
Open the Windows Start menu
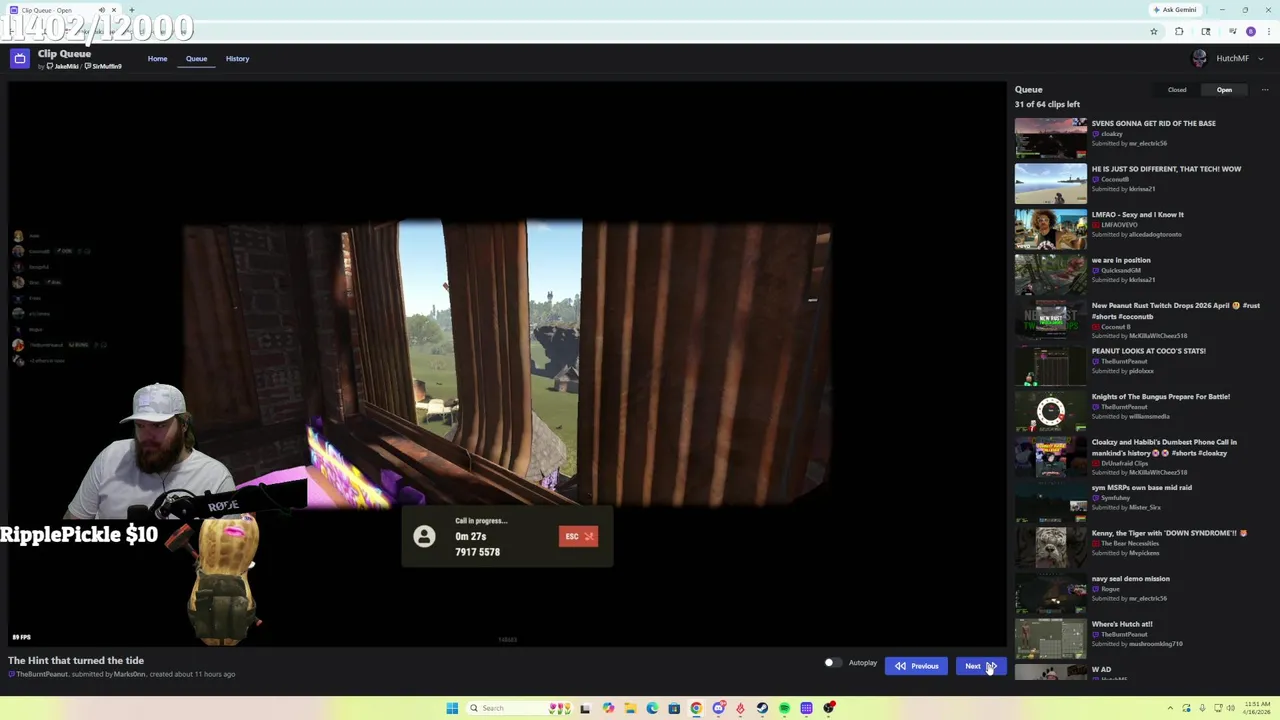[x=452, y=708]
